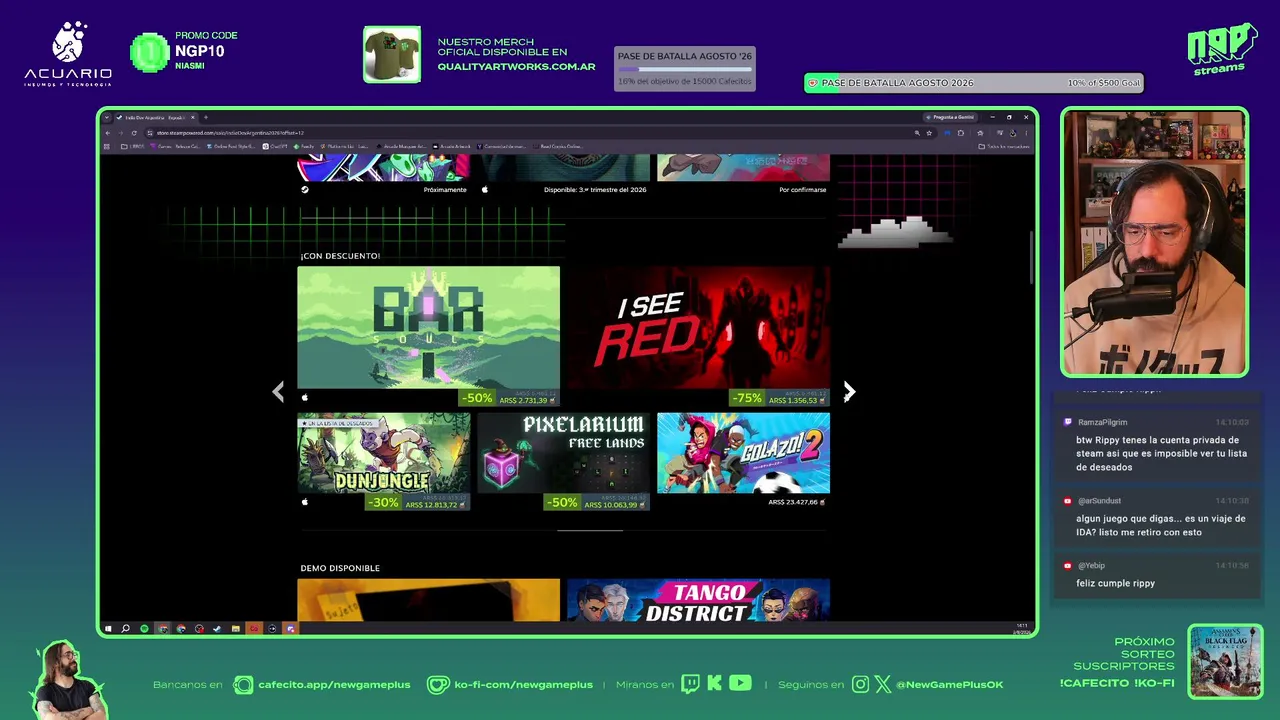This screenshot has height=720, width=1280.
Task: Bookmark this page with the star icon
Action: [929, 133]
